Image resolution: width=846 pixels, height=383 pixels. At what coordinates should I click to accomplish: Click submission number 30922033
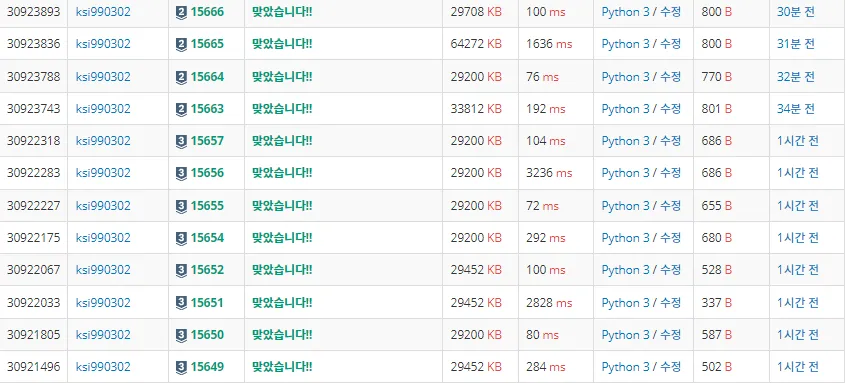(x=33, y=303)
